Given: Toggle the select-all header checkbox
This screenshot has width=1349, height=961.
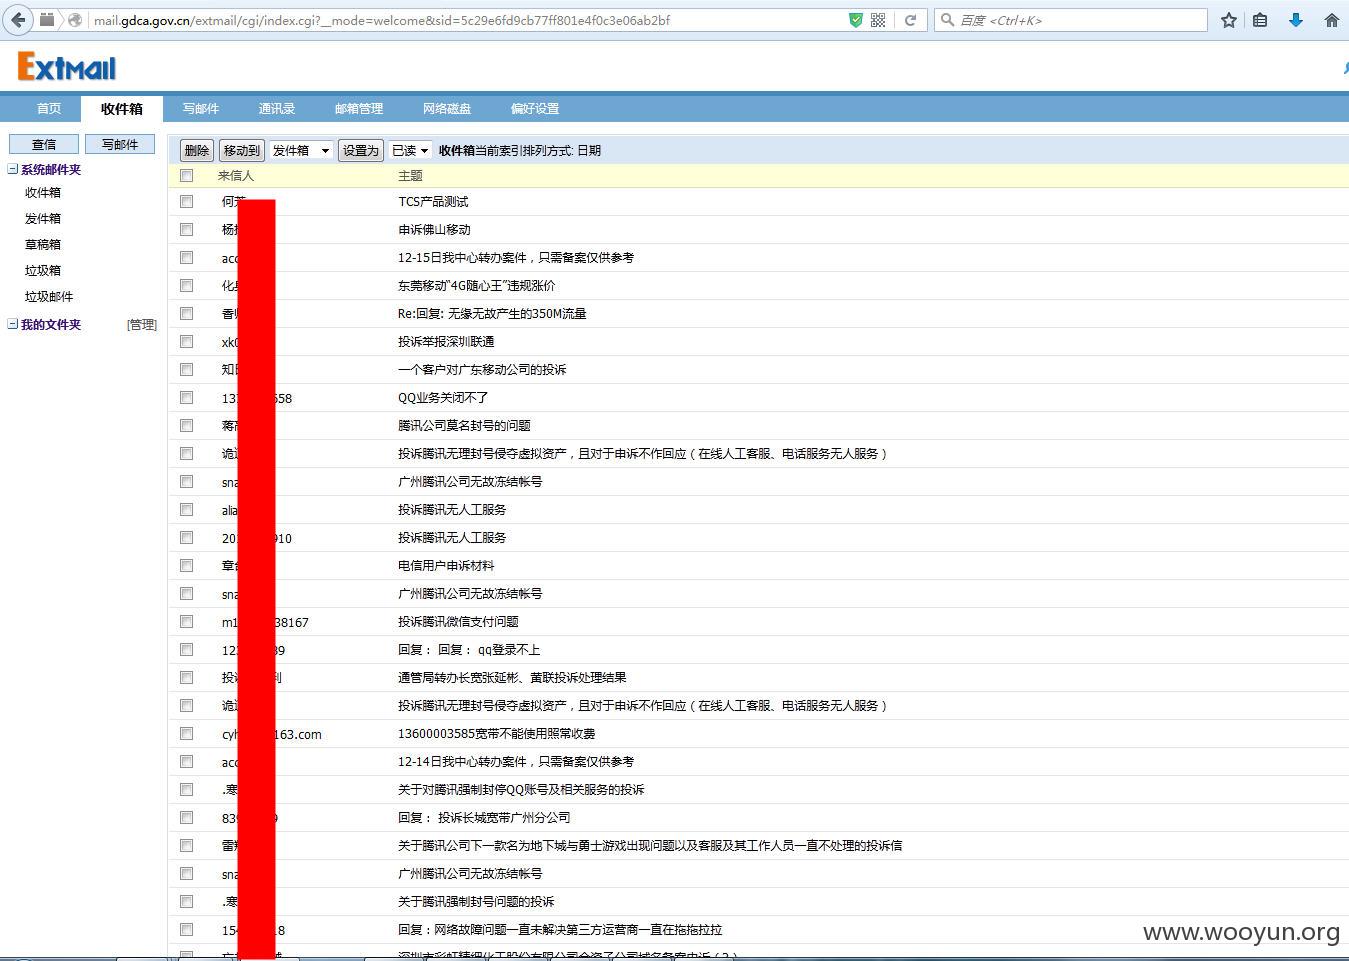Looking at the screenshot, I should (x=186, y=175).
